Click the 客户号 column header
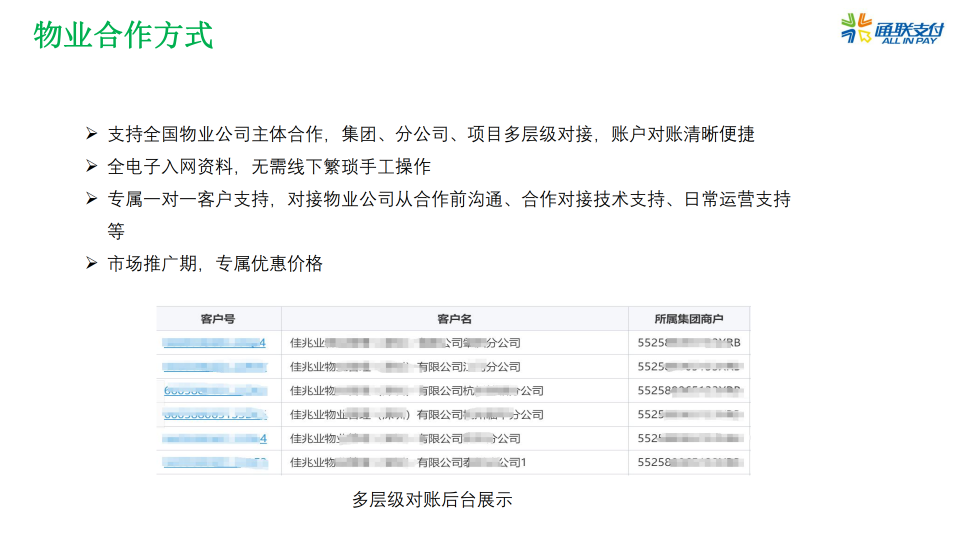Viewport: 960px width, 540px height. click(218, 319)
